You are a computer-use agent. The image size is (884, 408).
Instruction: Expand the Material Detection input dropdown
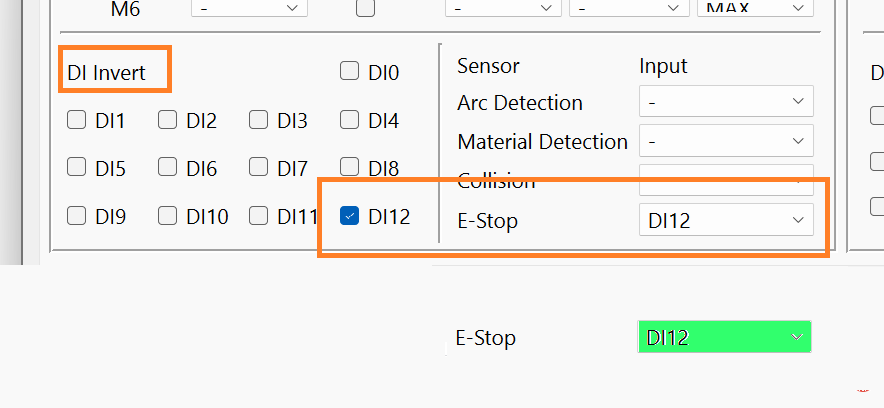(726, 142)
